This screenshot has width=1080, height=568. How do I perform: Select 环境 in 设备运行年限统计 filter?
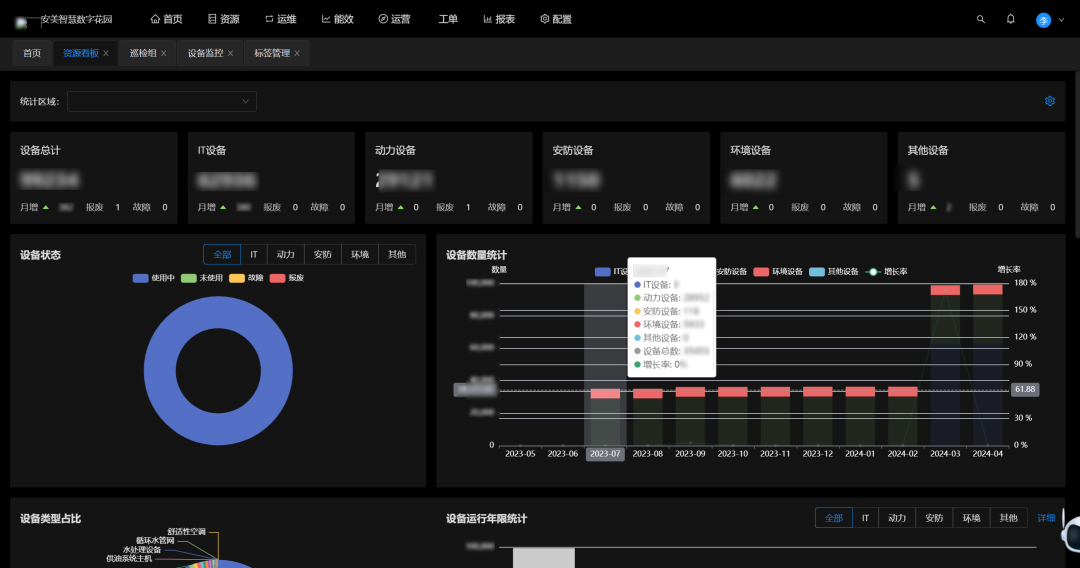pyautogui.click(x=971, y=518)
